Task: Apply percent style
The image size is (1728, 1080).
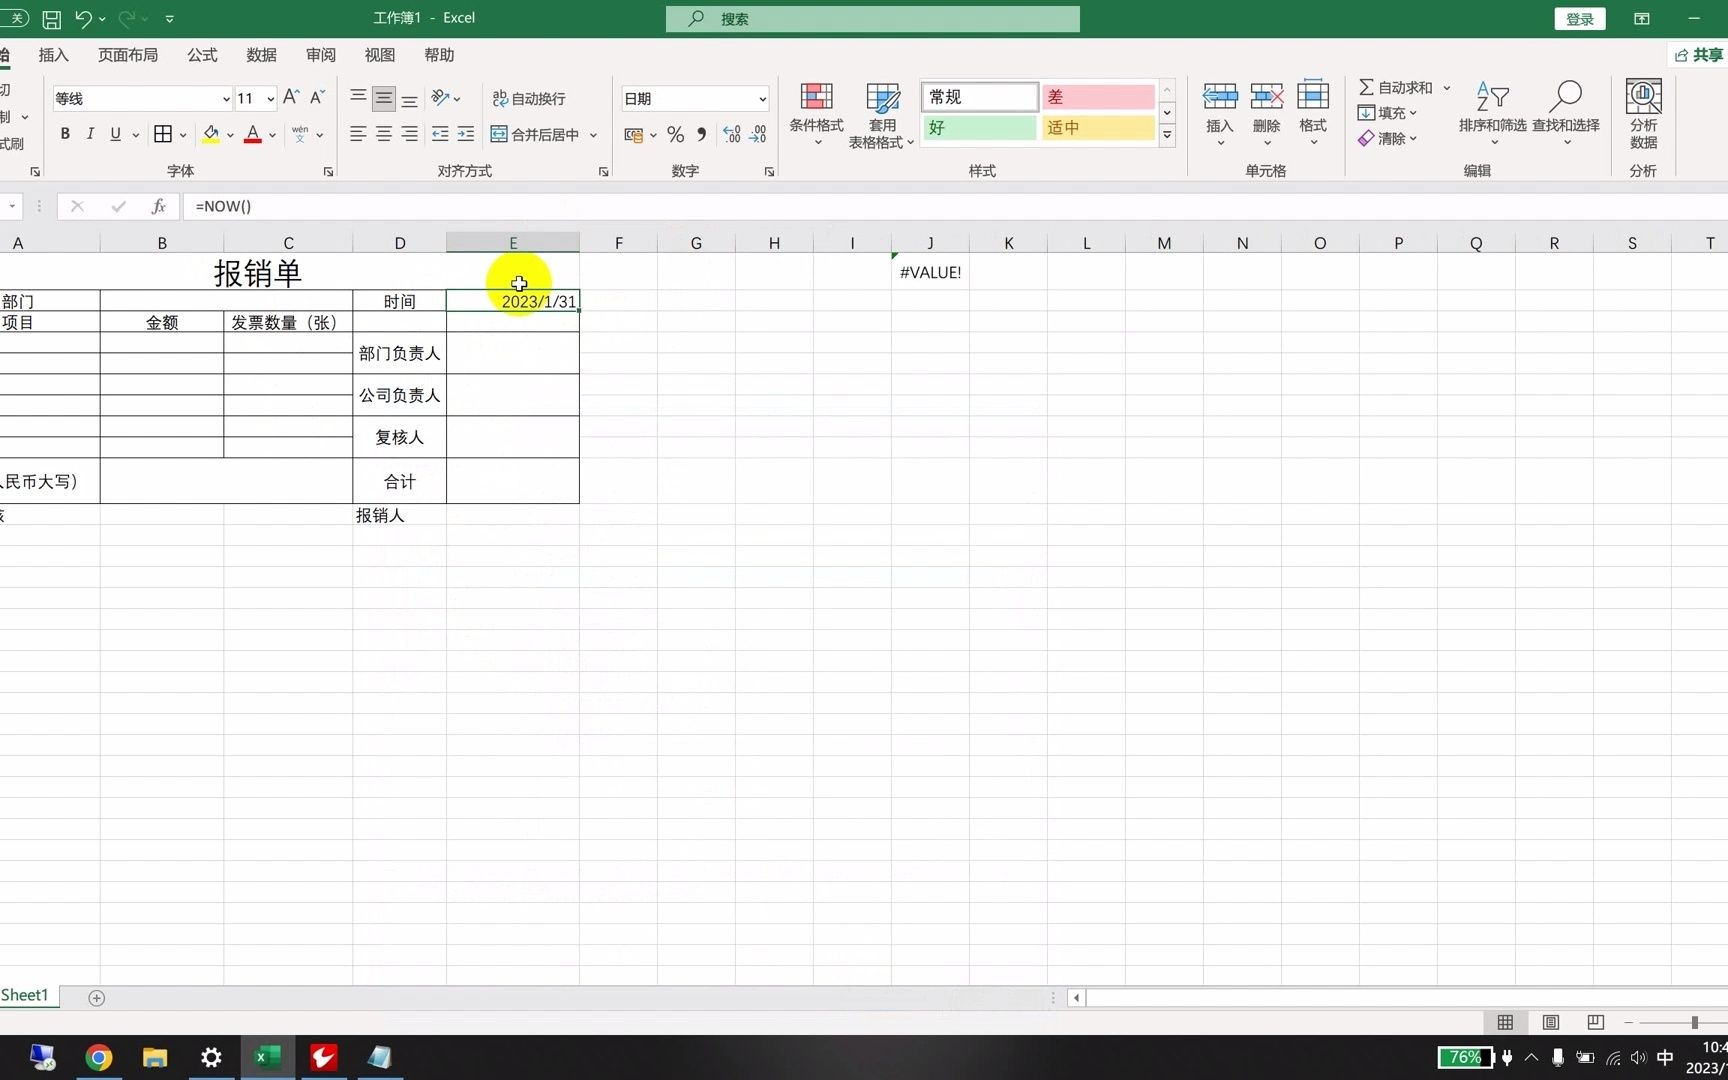Action: tap(676, 134)
